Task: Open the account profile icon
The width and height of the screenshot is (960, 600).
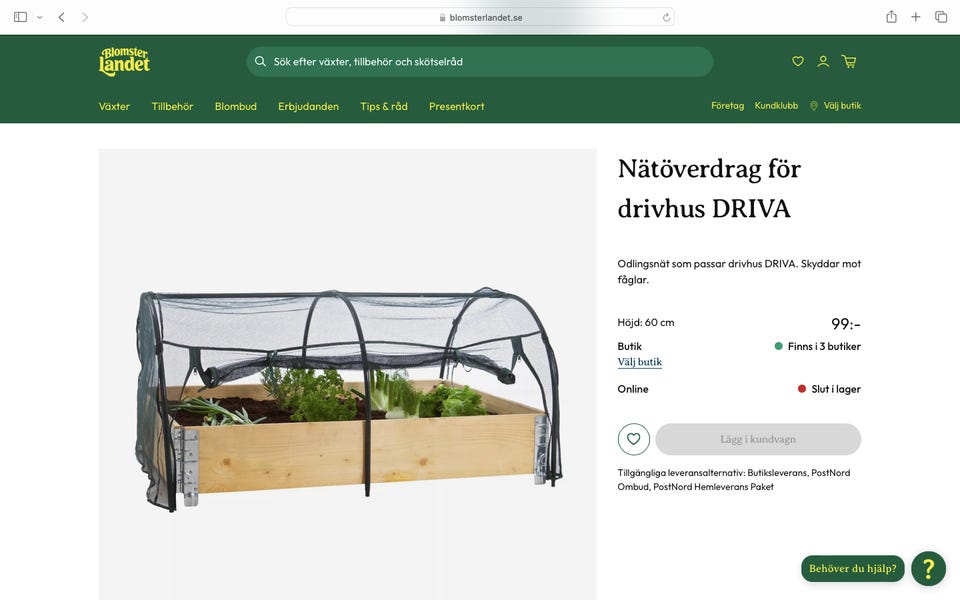Action: tap(823, 61)
